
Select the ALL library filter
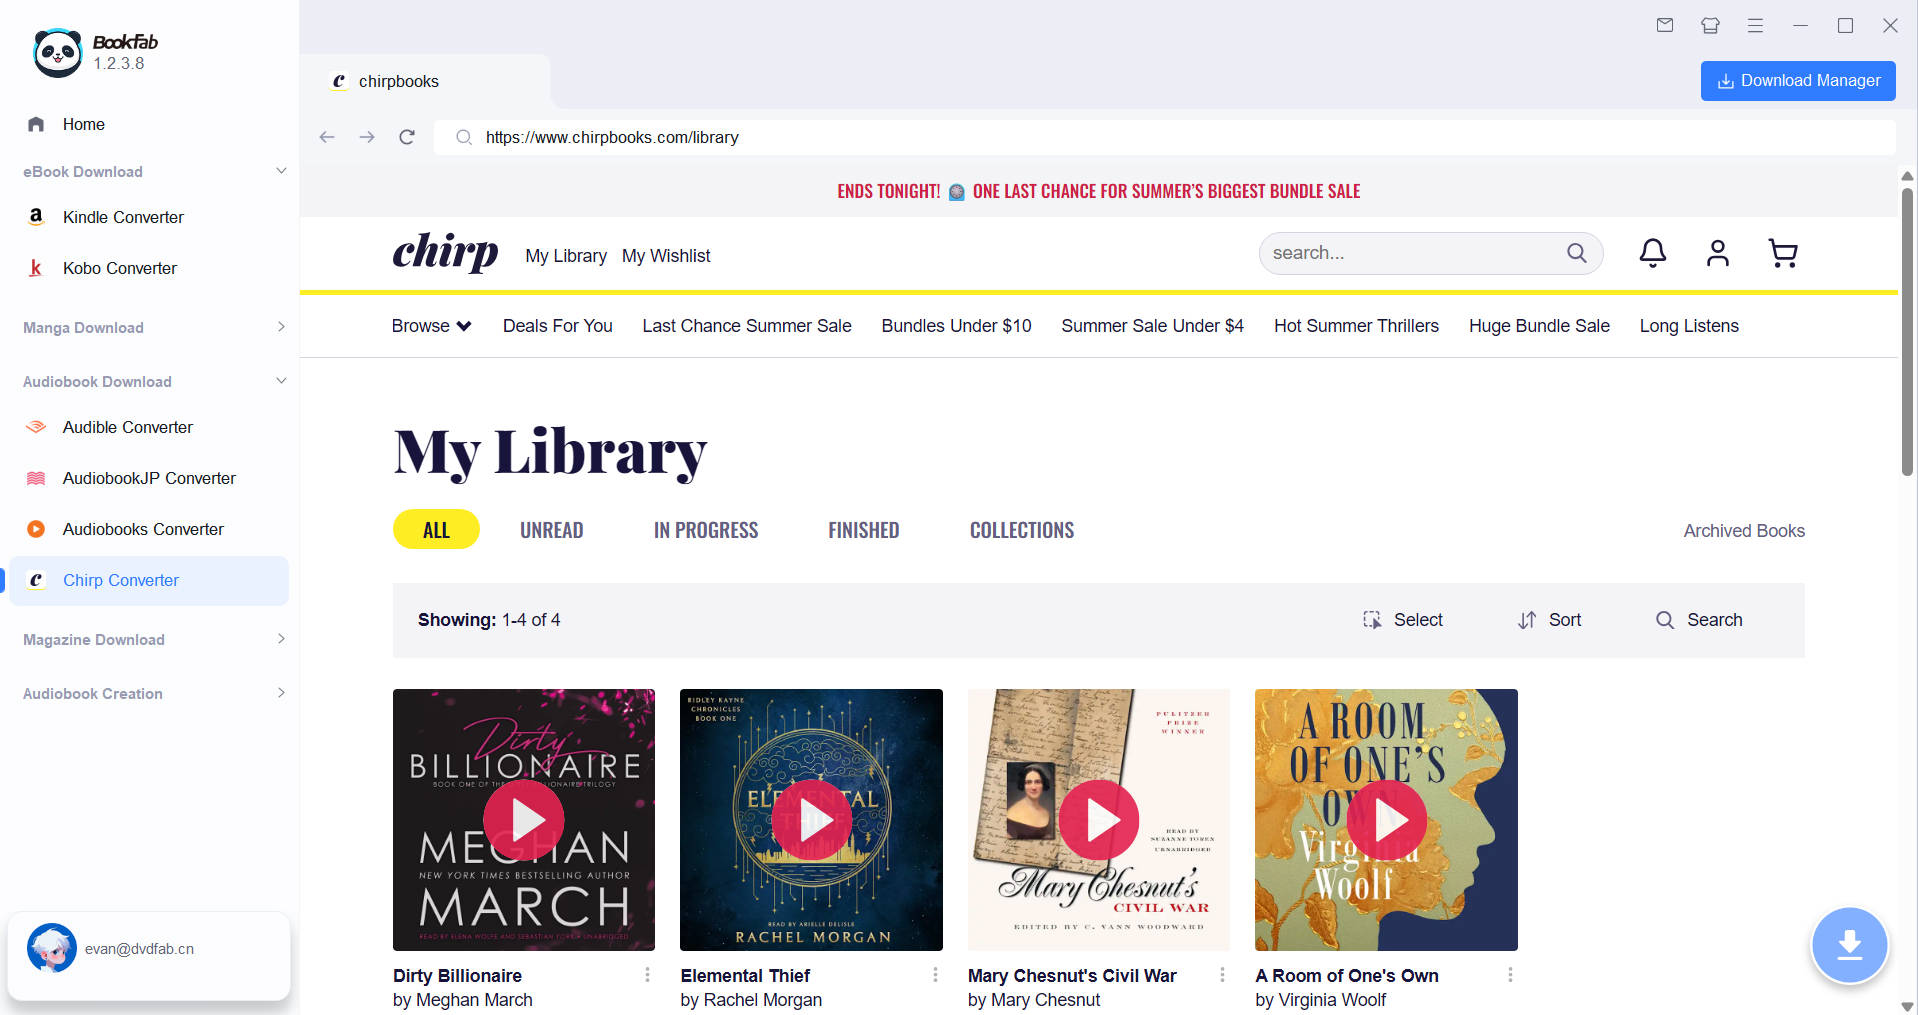pyautogui.click(x=436, y=530)
